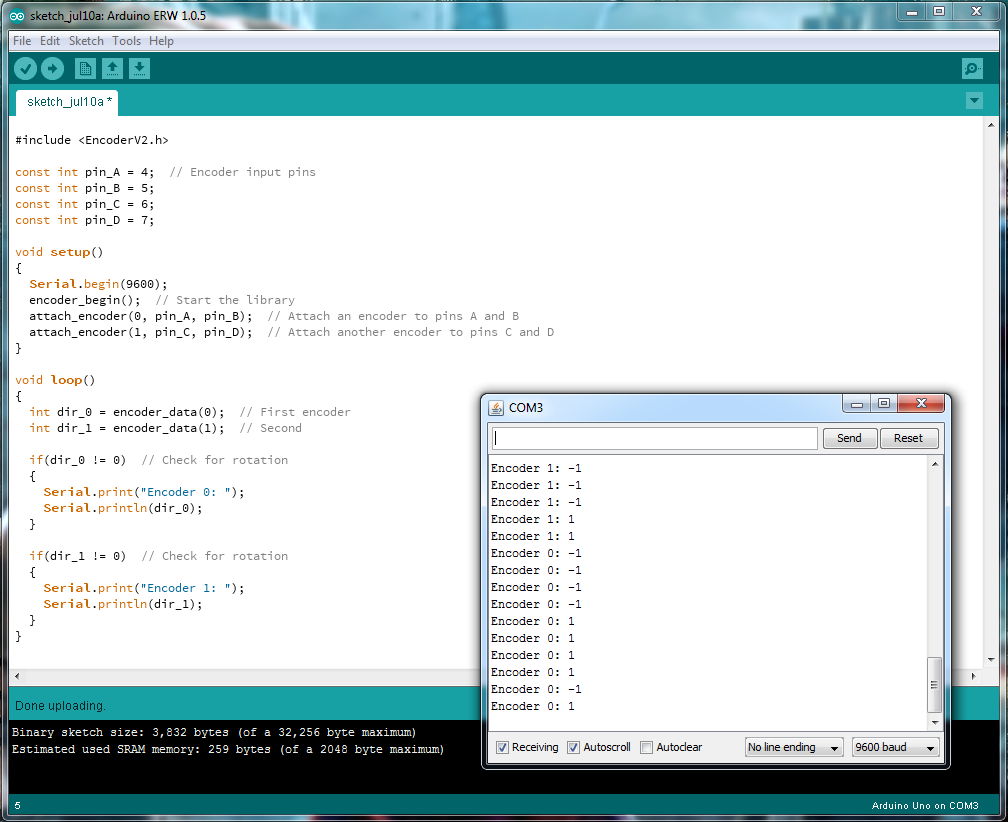Click the Serial.println(dir_1) line
The width and height of the screenshot is (1008, 822).
(122, 604)
